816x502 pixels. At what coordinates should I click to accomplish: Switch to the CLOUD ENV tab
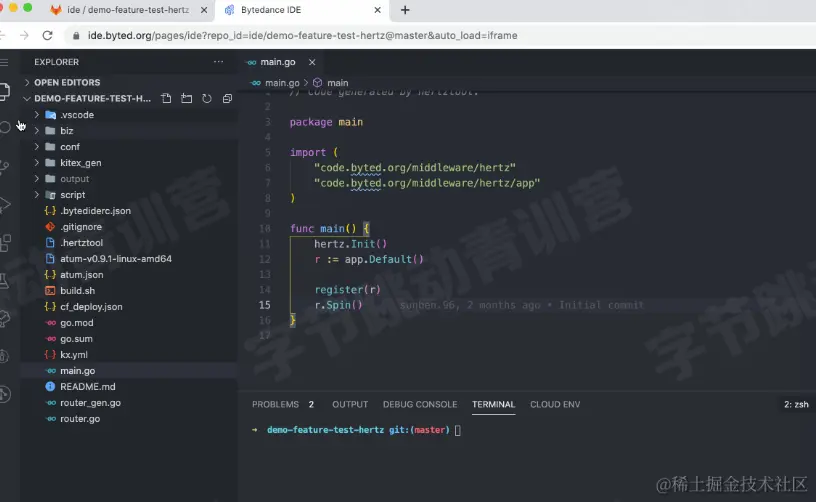click(x=555, y=404)
